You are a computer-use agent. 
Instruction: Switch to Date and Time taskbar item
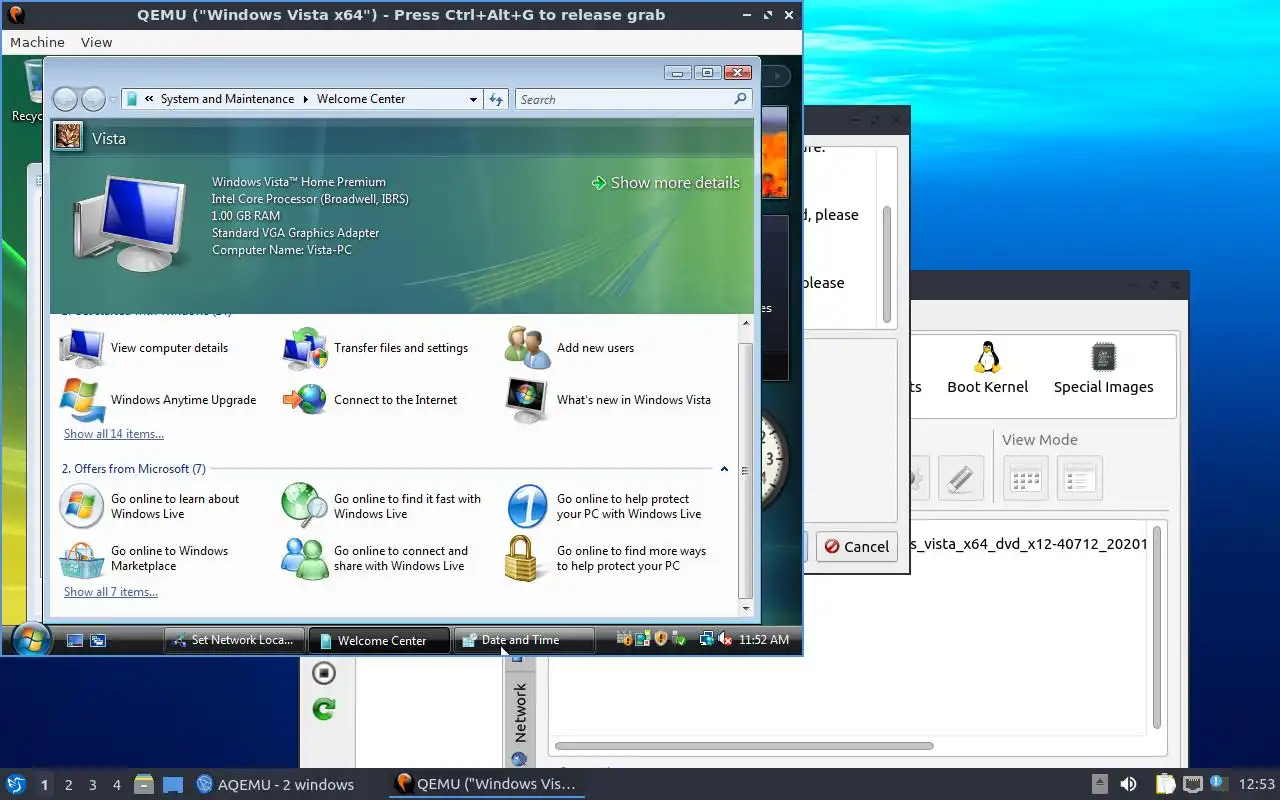pos(524,640)
